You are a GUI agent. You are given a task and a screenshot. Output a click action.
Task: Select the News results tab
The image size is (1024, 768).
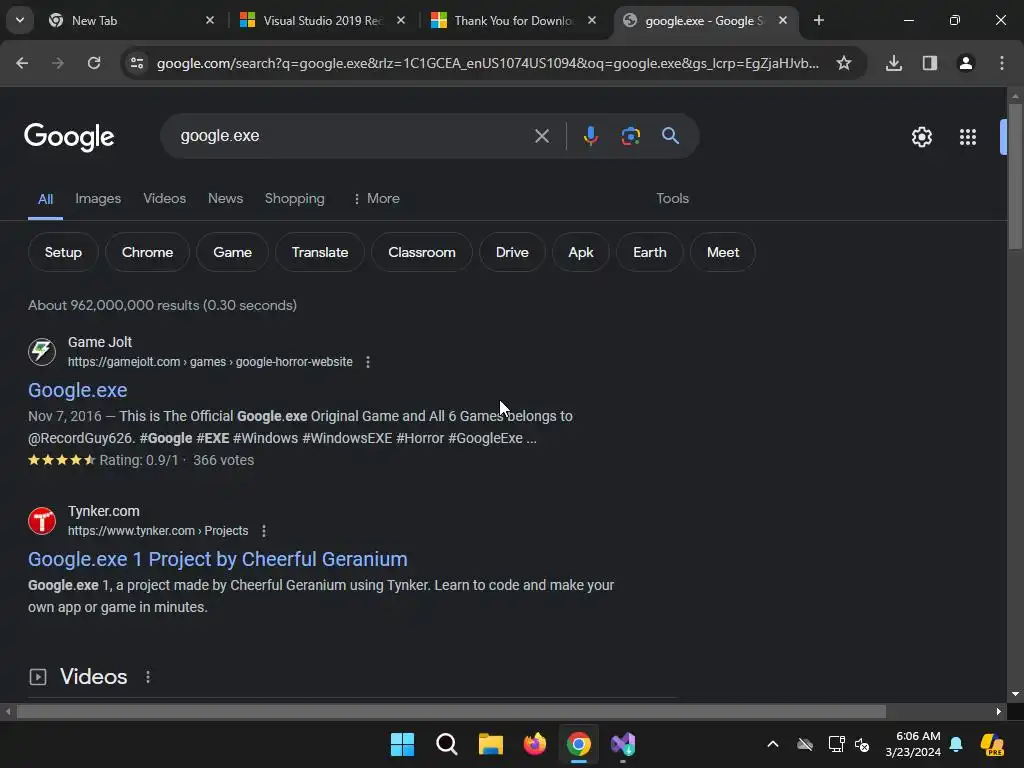coord(225,199)
